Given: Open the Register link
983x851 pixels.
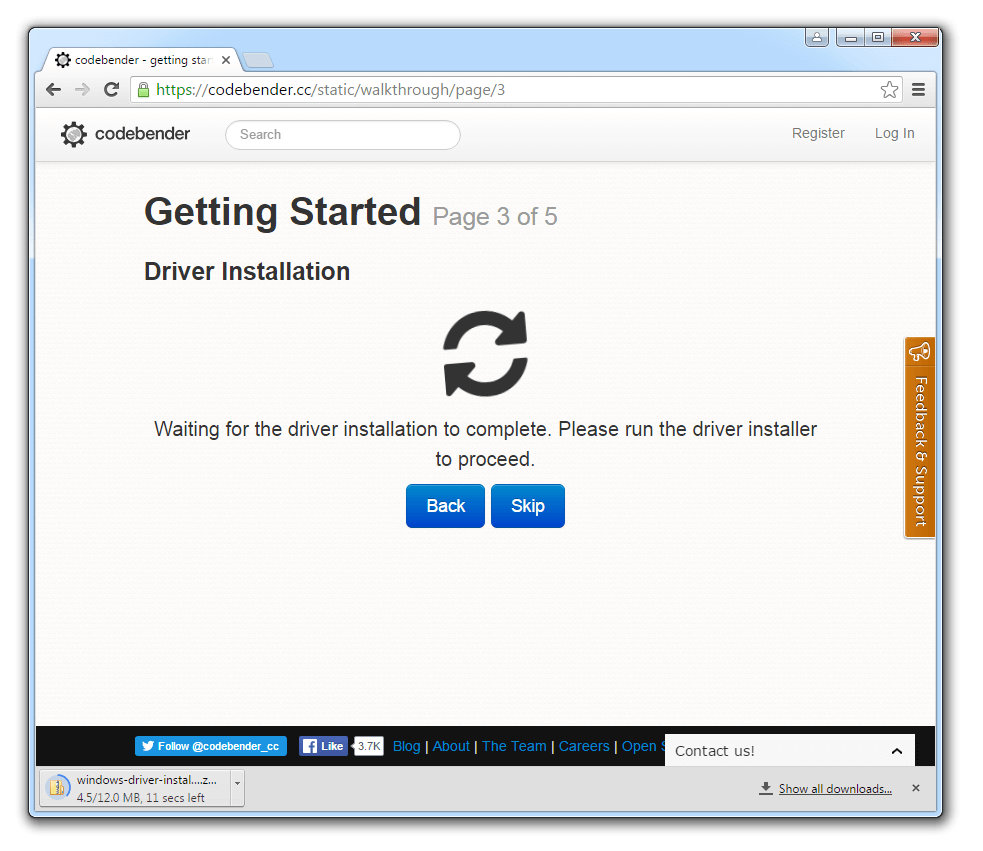Looking at the screenshot, I should [818, 133].
